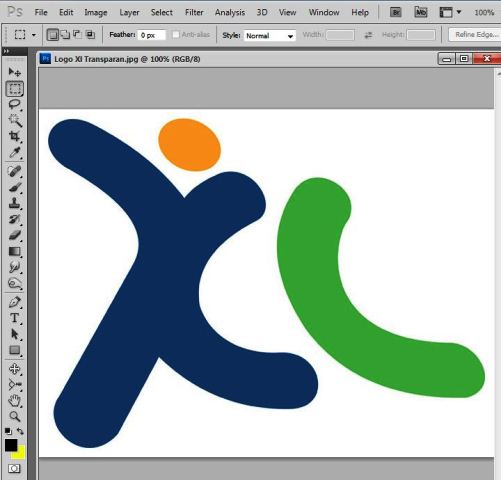Select the Pen tool
501x480 pixels.
14,302
